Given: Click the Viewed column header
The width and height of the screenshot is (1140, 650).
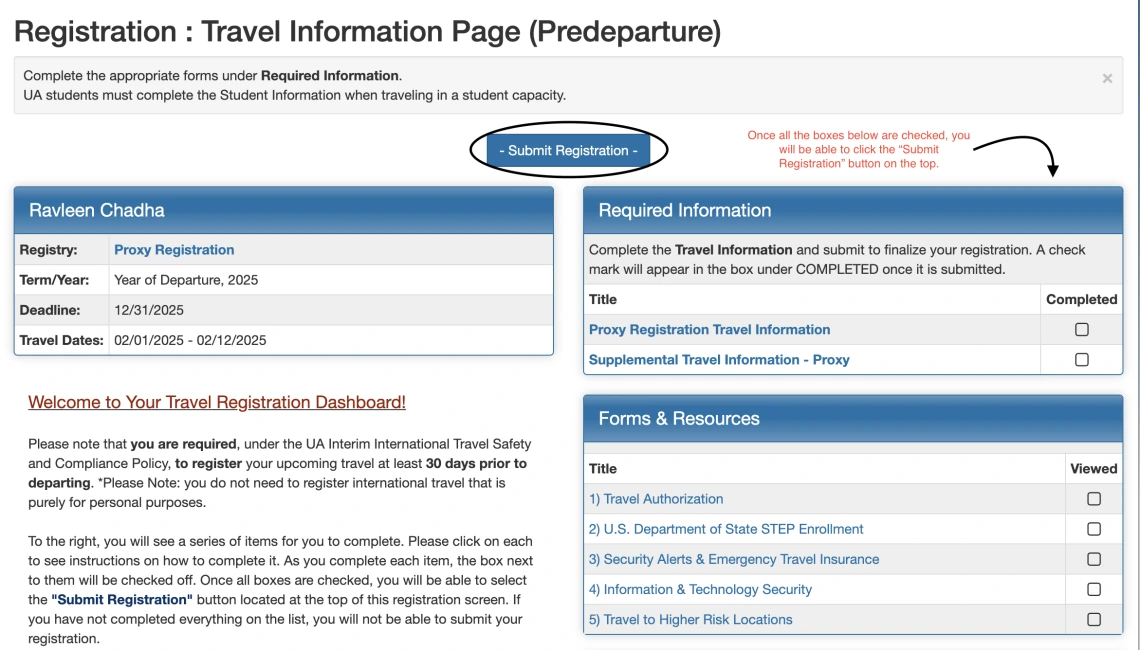Looking at the screenshot, I should pyautogui.click(x=1093, y=469).
